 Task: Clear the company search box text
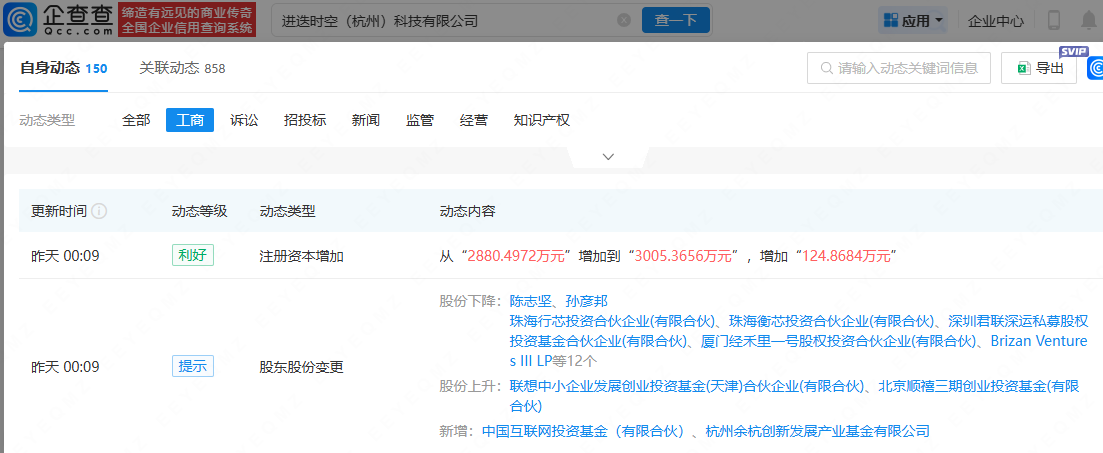click(x=624, y=20)
